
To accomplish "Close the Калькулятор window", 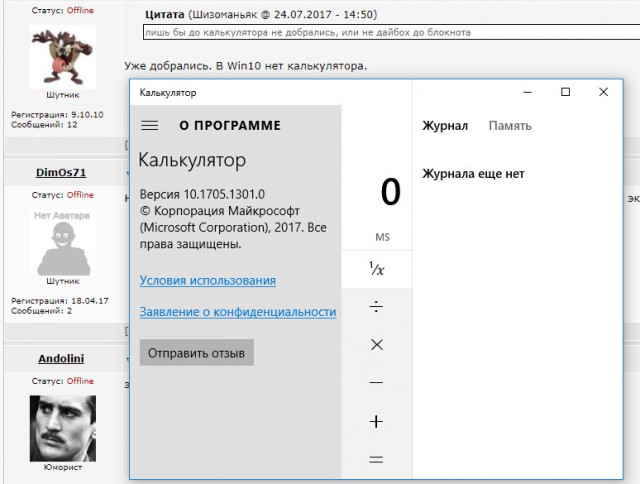I will (x=603, y=92).
